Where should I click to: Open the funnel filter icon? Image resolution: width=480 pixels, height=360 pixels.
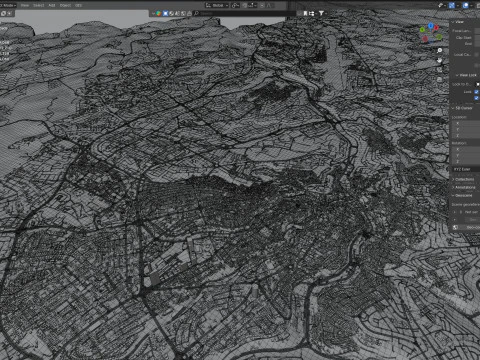click(x=321, y=13)
